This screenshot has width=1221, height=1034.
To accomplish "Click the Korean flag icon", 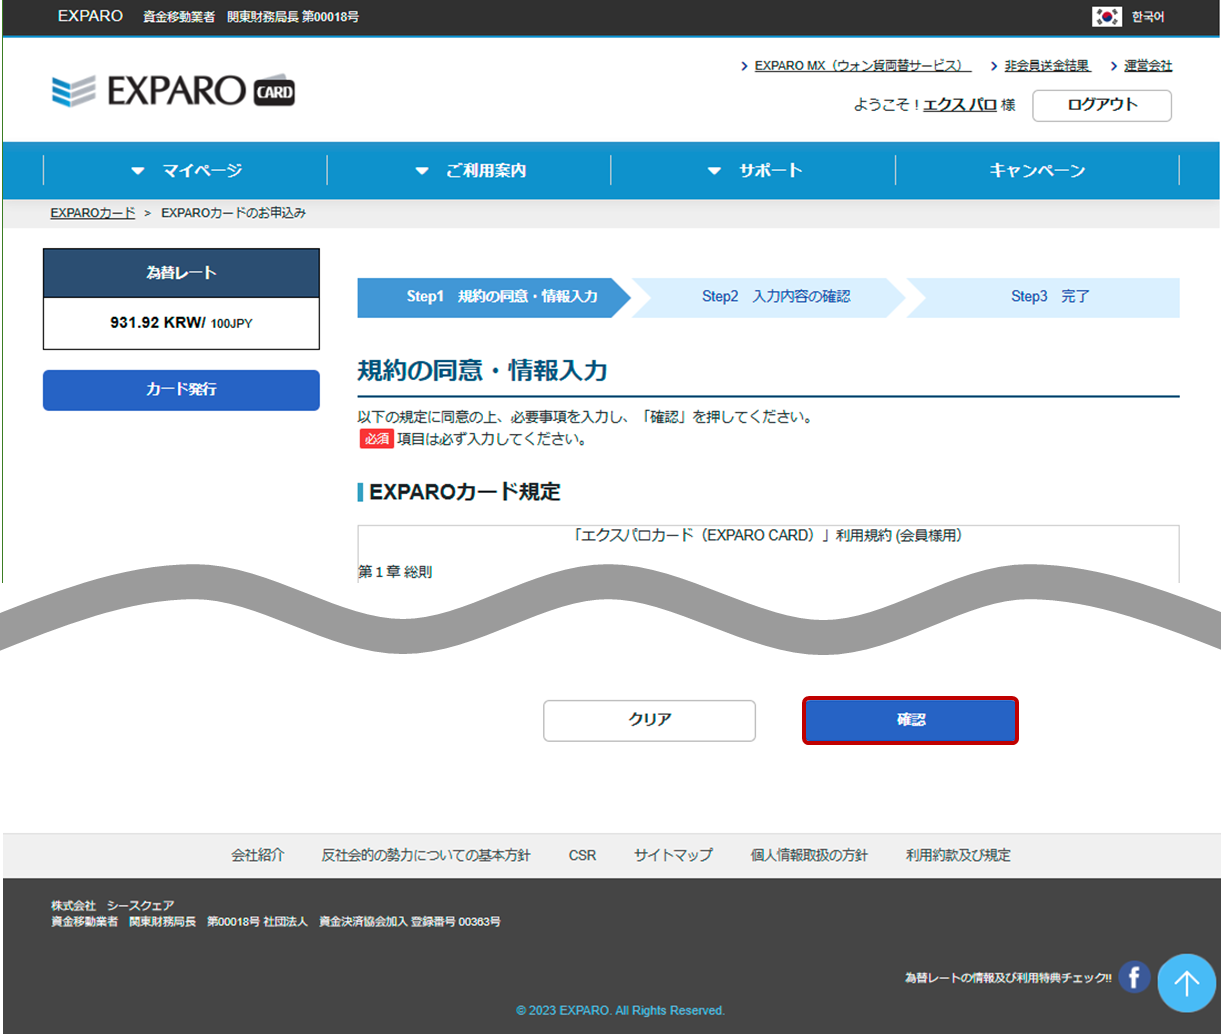I will pyautogui.click(x=1106, y=17).
